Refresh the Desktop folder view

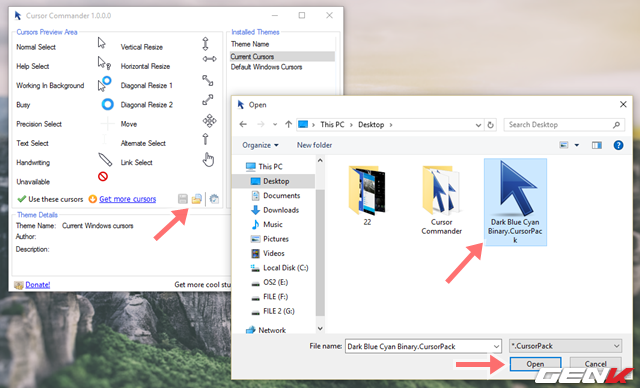click(491, 125)
